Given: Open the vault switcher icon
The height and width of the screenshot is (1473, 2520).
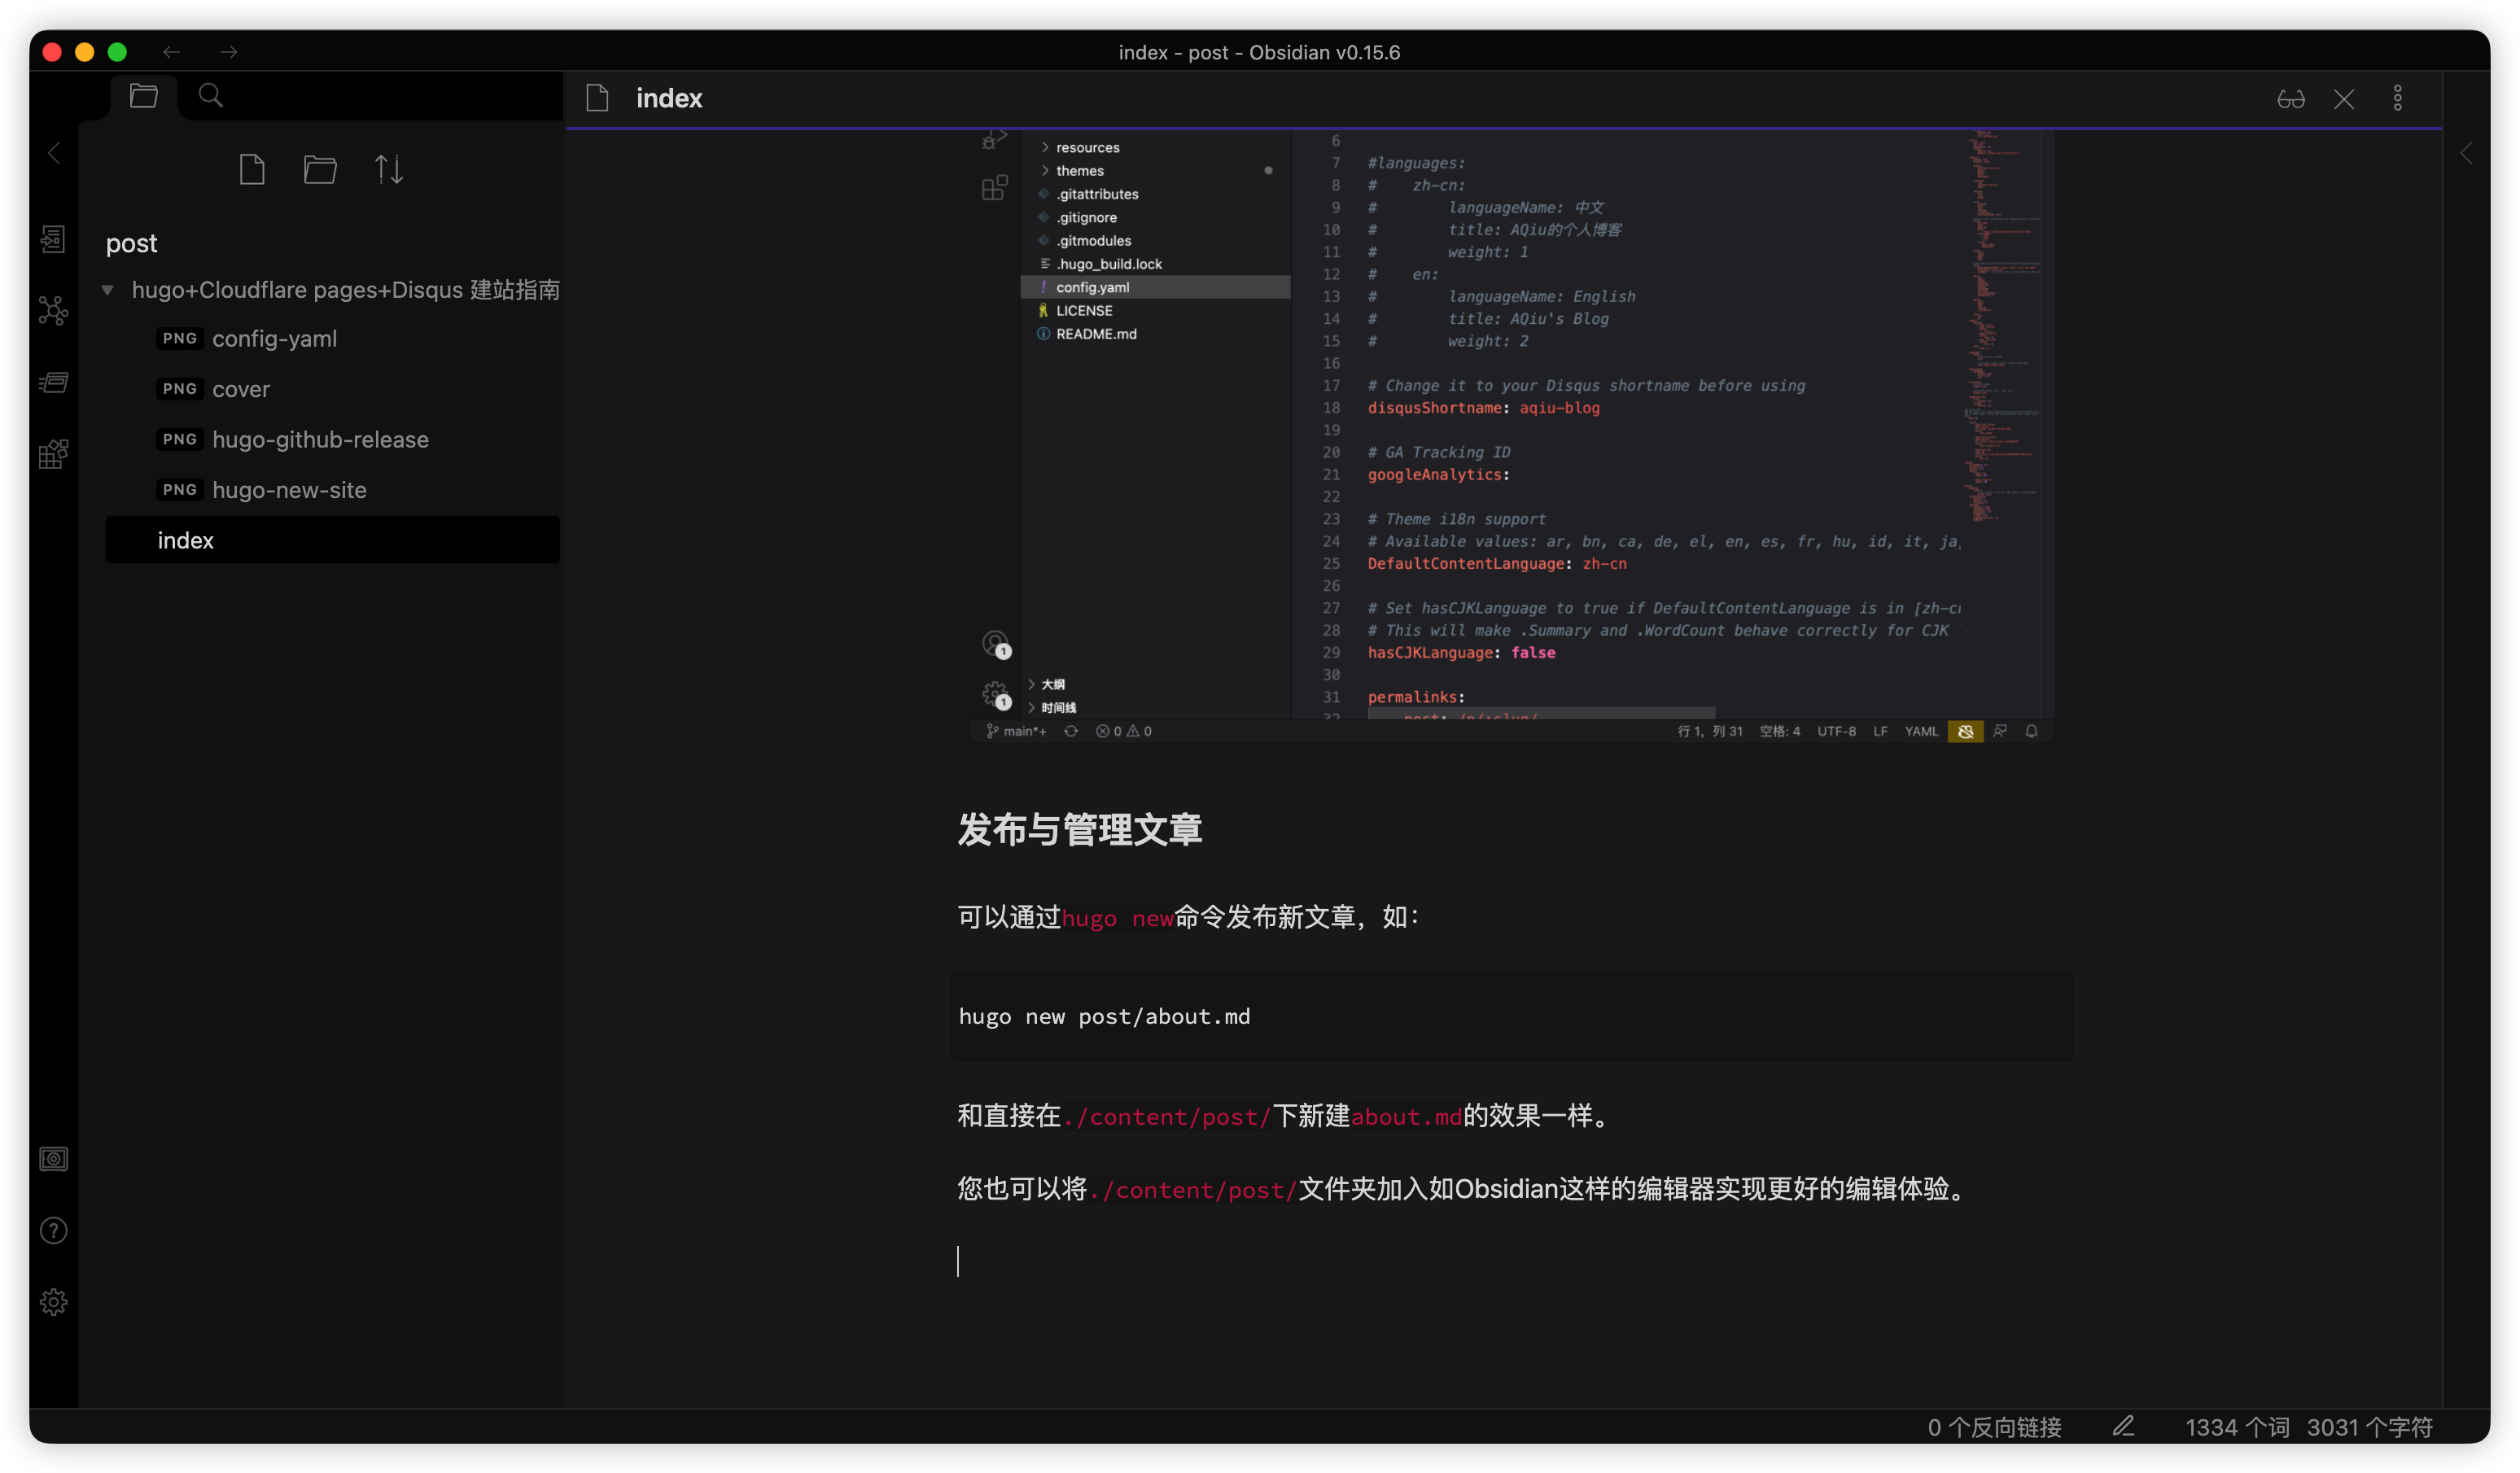Looking at the screenshot, I should (52, 1159).
